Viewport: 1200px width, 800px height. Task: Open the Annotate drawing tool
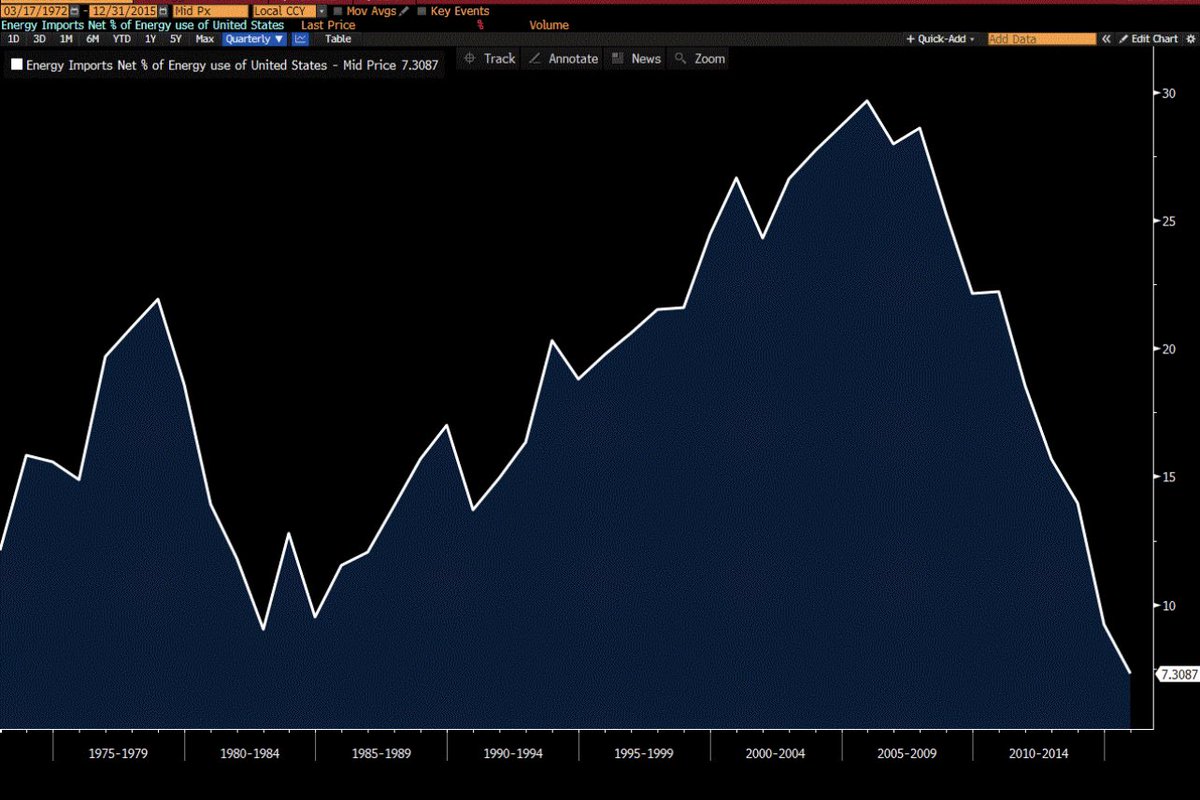563,59
